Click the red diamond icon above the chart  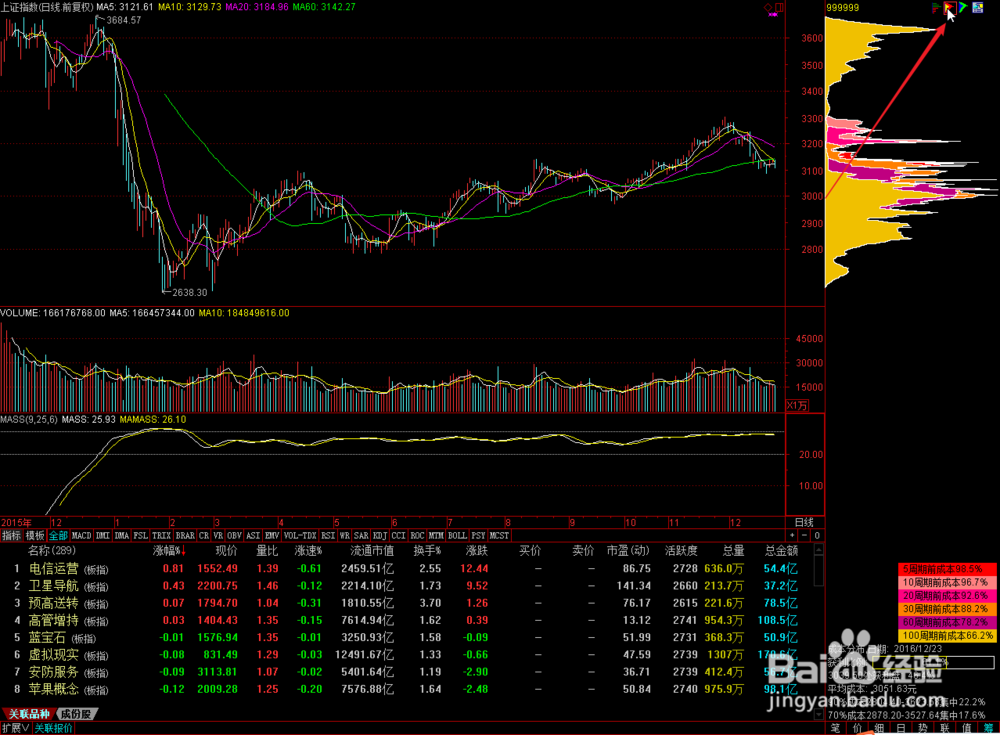[x=768, y=7]
